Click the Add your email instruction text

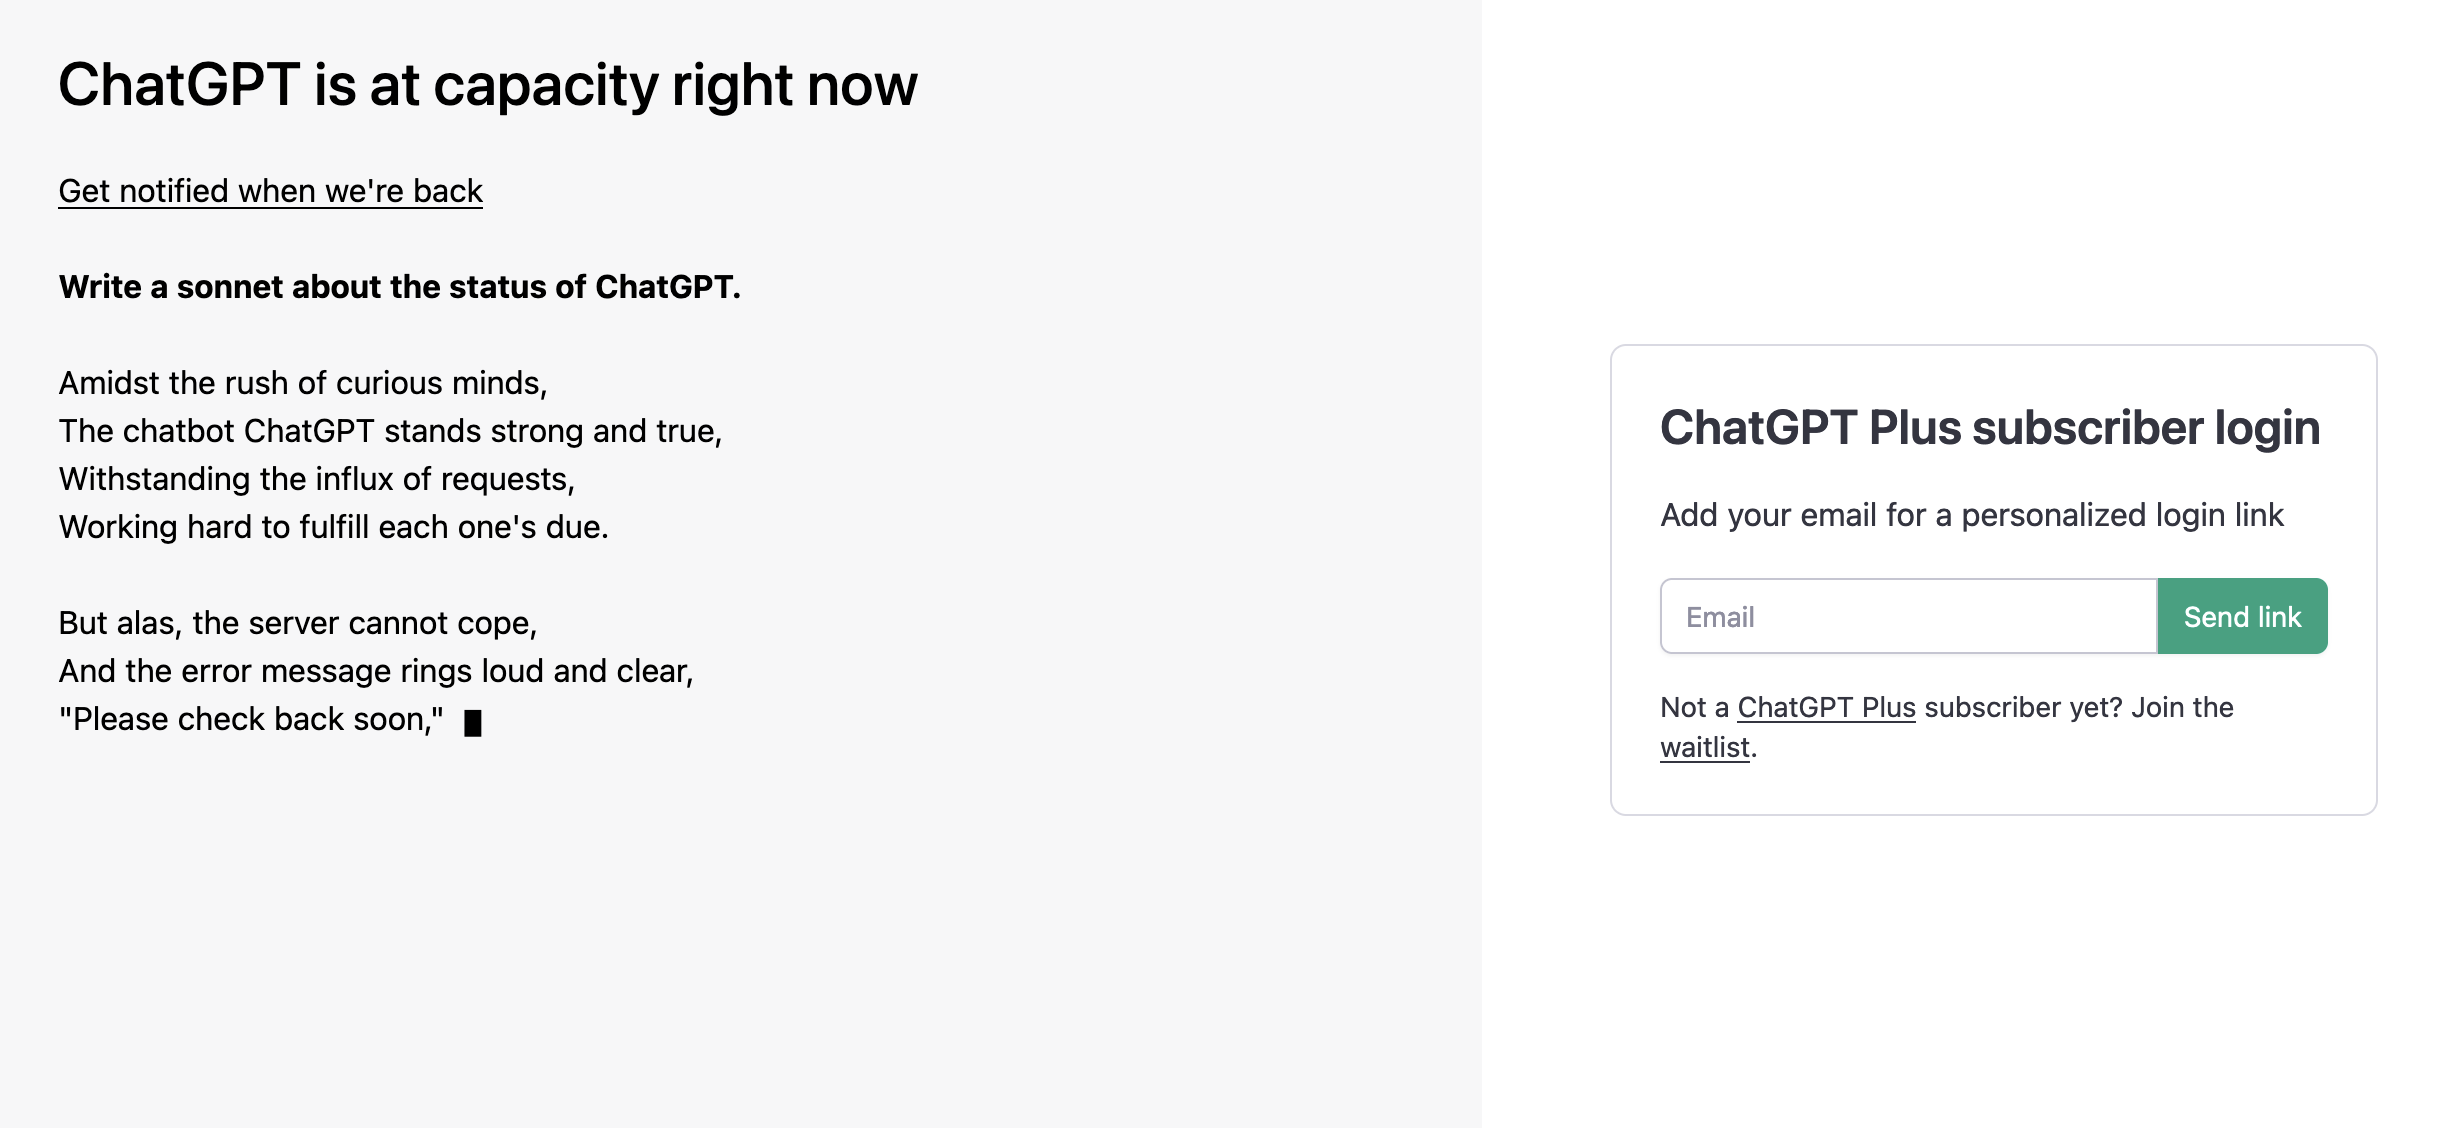click(1972, 514)
